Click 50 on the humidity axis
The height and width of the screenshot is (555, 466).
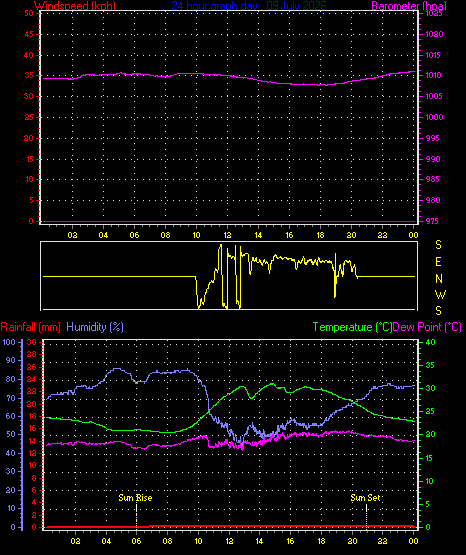click(x=11, y=434)
